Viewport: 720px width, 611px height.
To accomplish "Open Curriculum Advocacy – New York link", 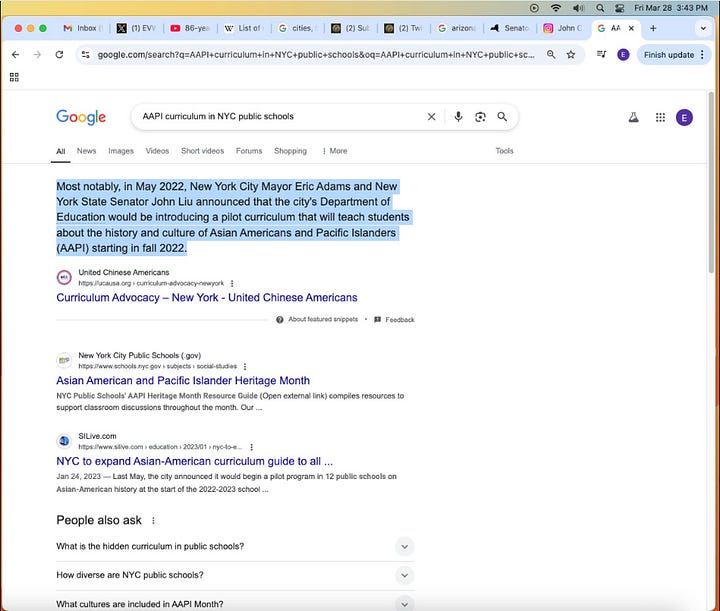I will 207,297.
